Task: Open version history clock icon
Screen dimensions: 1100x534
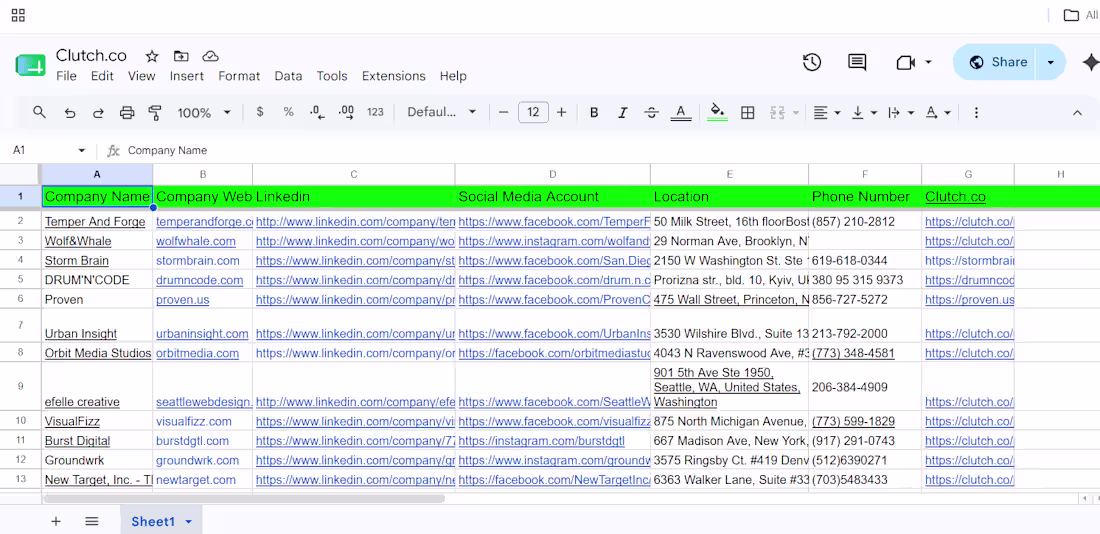Action: coord(812,62)
